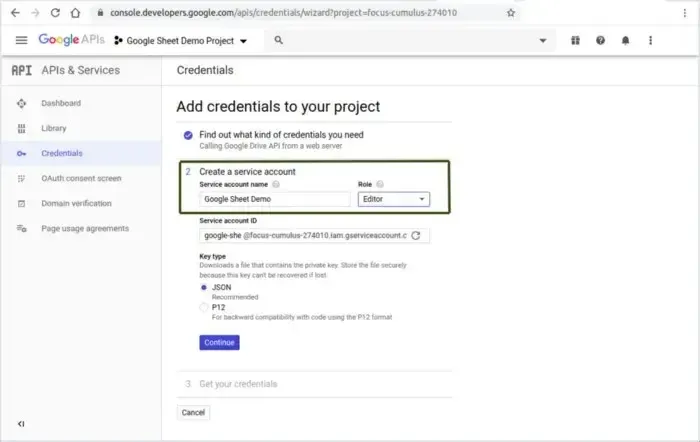This screenshot has width=700, height=442.
Task: Click the Cancel button
Action: (x=193, y=413)
